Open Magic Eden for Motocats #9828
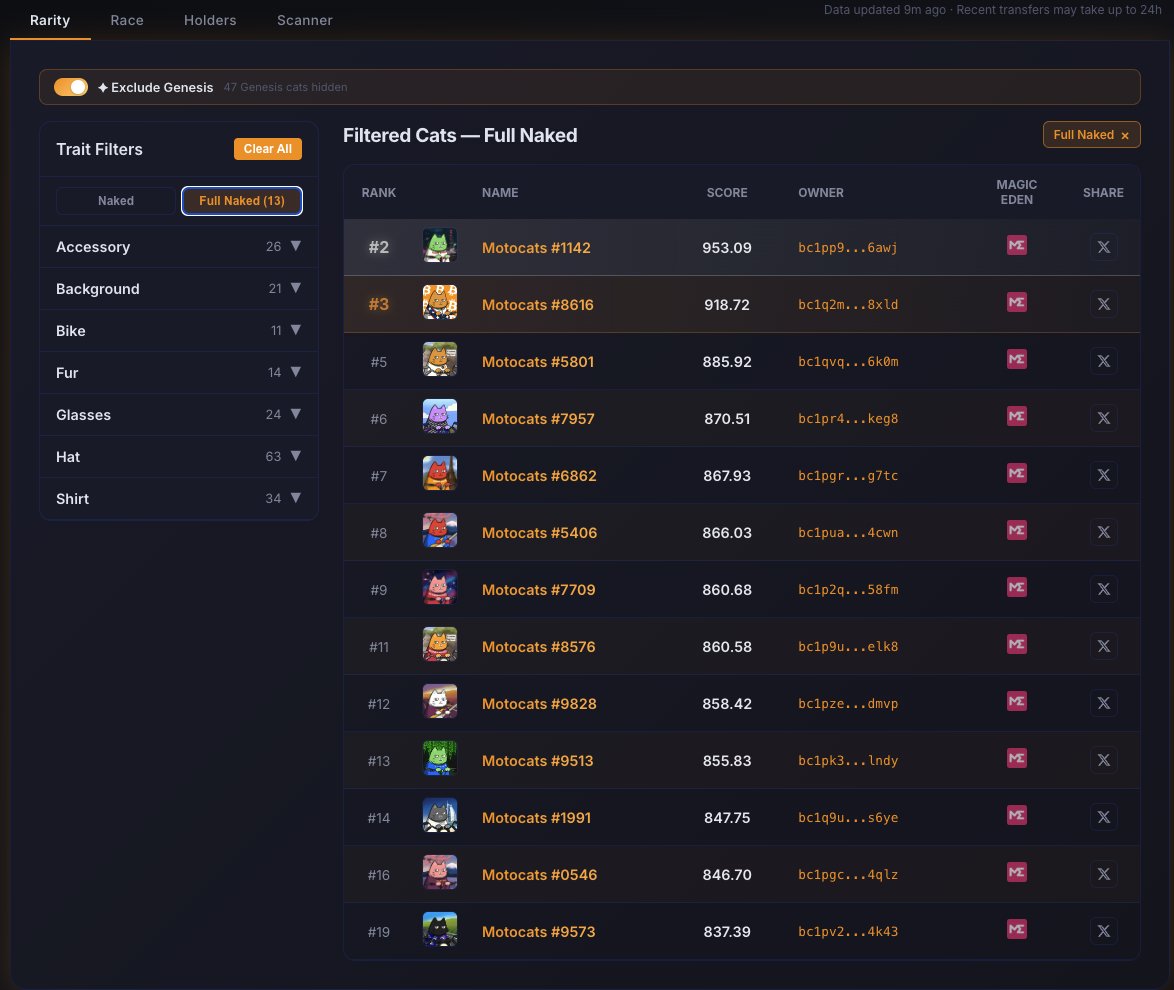The width and height of the screenshot is (1174, 990). 1016,701
